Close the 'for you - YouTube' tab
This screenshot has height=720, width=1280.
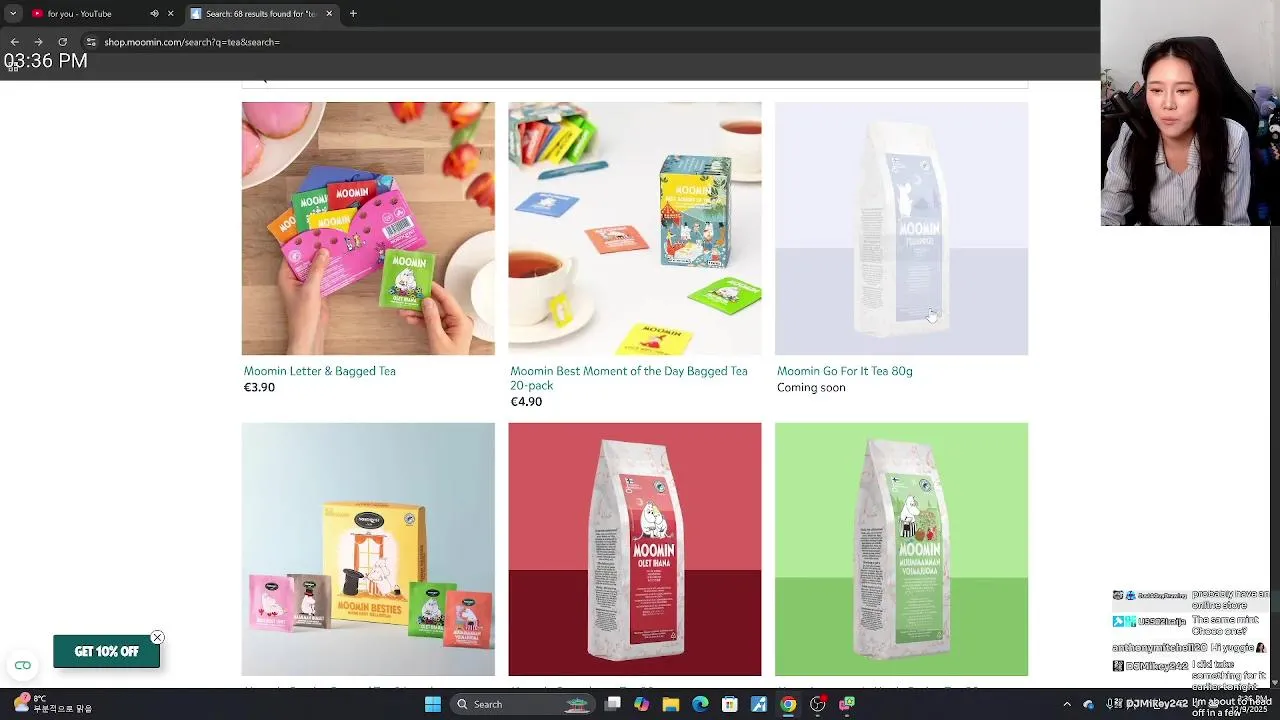(x=170, y=14)
